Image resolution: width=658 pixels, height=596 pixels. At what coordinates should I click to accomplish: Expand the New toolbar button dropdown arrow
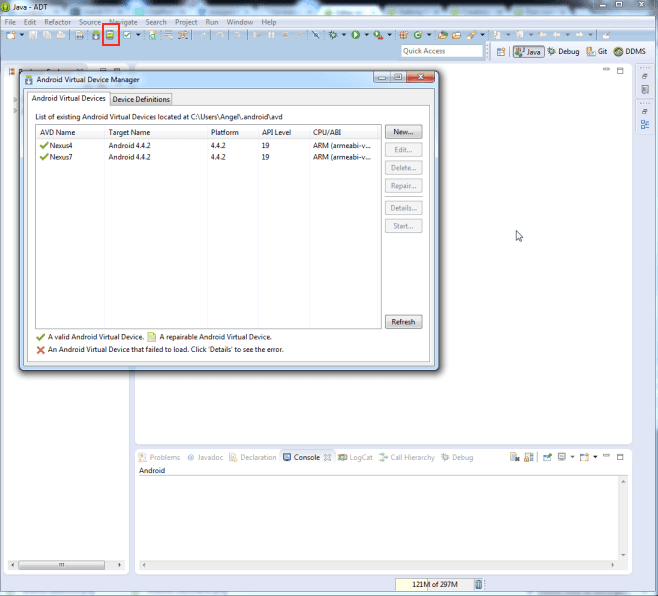click(x=21, y=35)
